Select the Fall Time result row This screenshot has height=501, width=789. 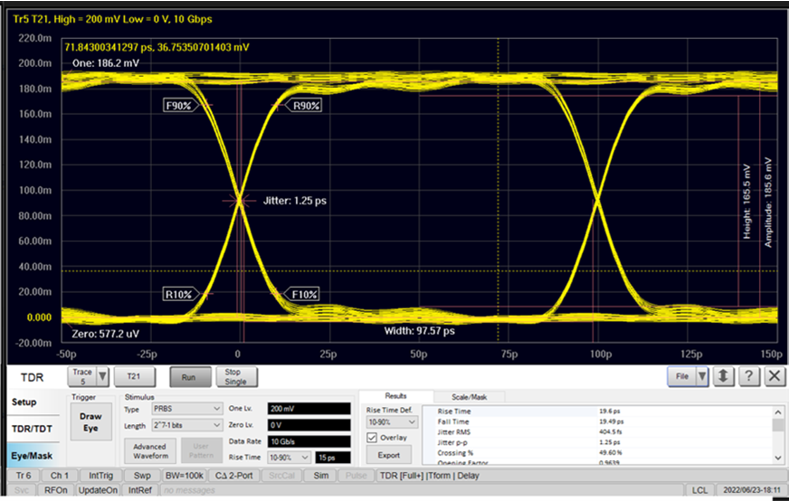[597, 422]
